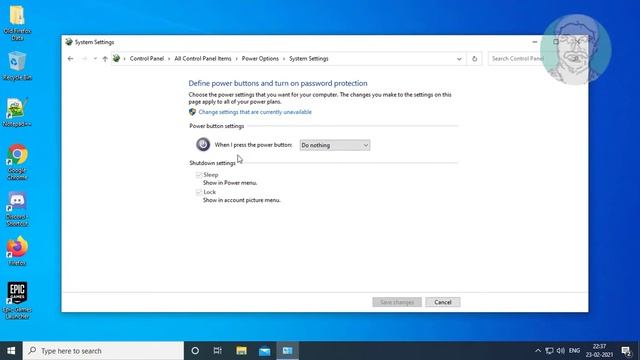The width and height of the screenshot is (640, 360).
Task: Click the power button symbol icon
Action: coord(203,144)
